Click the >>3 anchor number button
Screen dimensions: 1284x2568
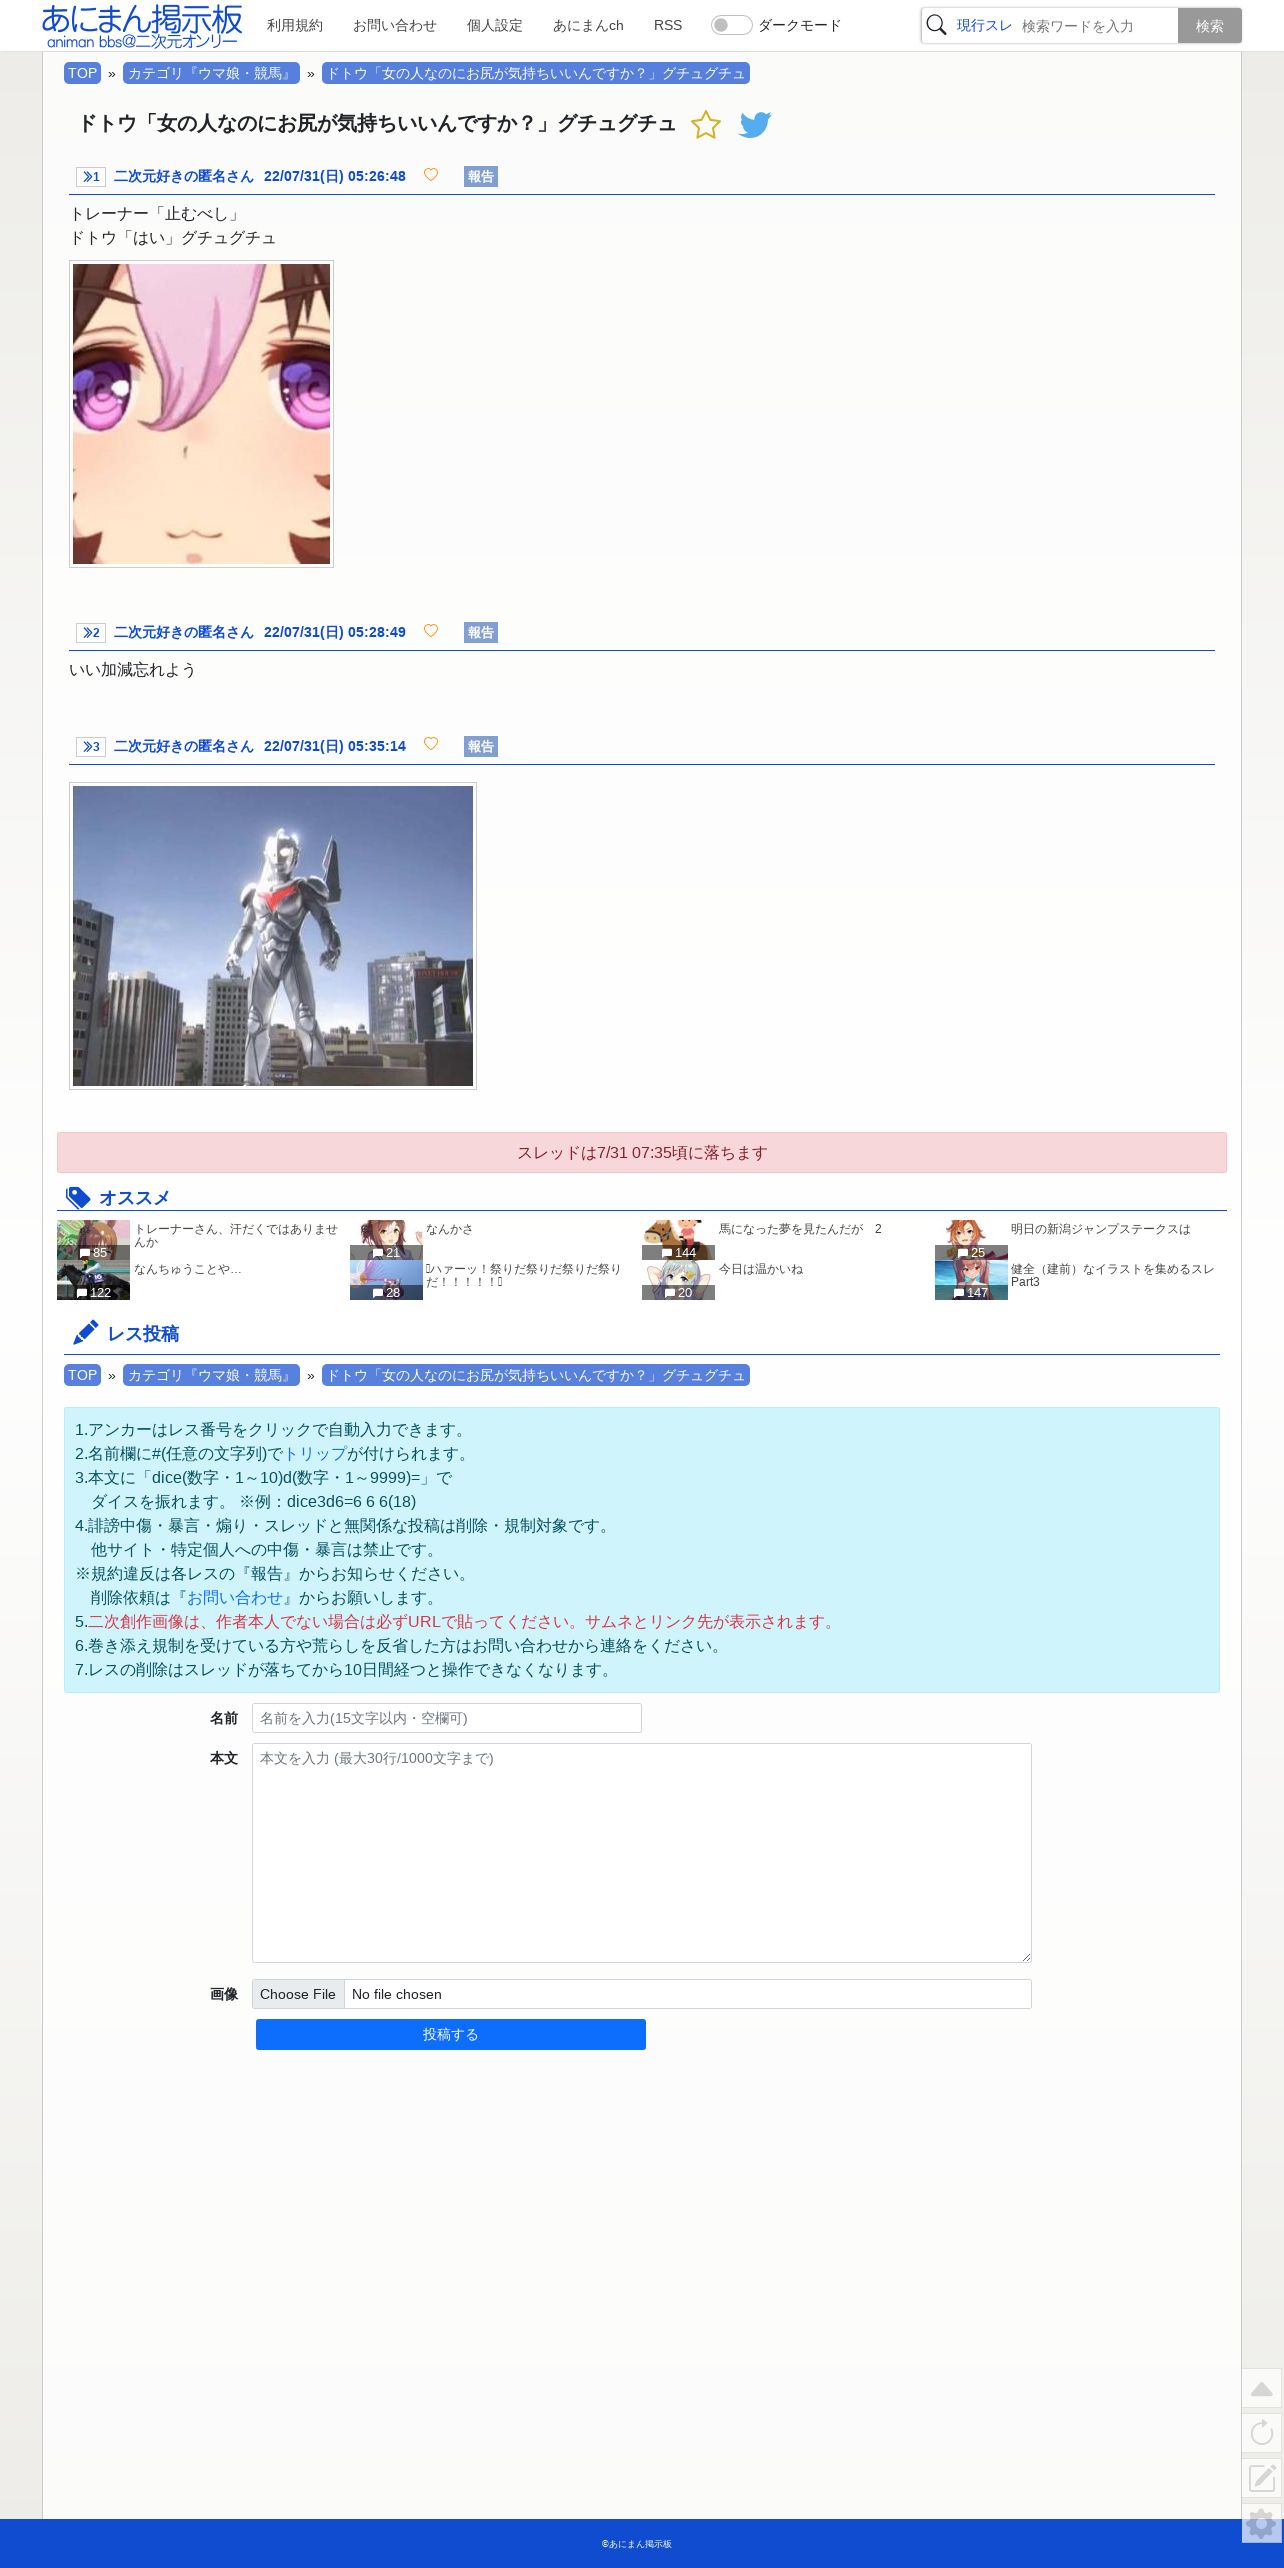[91, 747]
